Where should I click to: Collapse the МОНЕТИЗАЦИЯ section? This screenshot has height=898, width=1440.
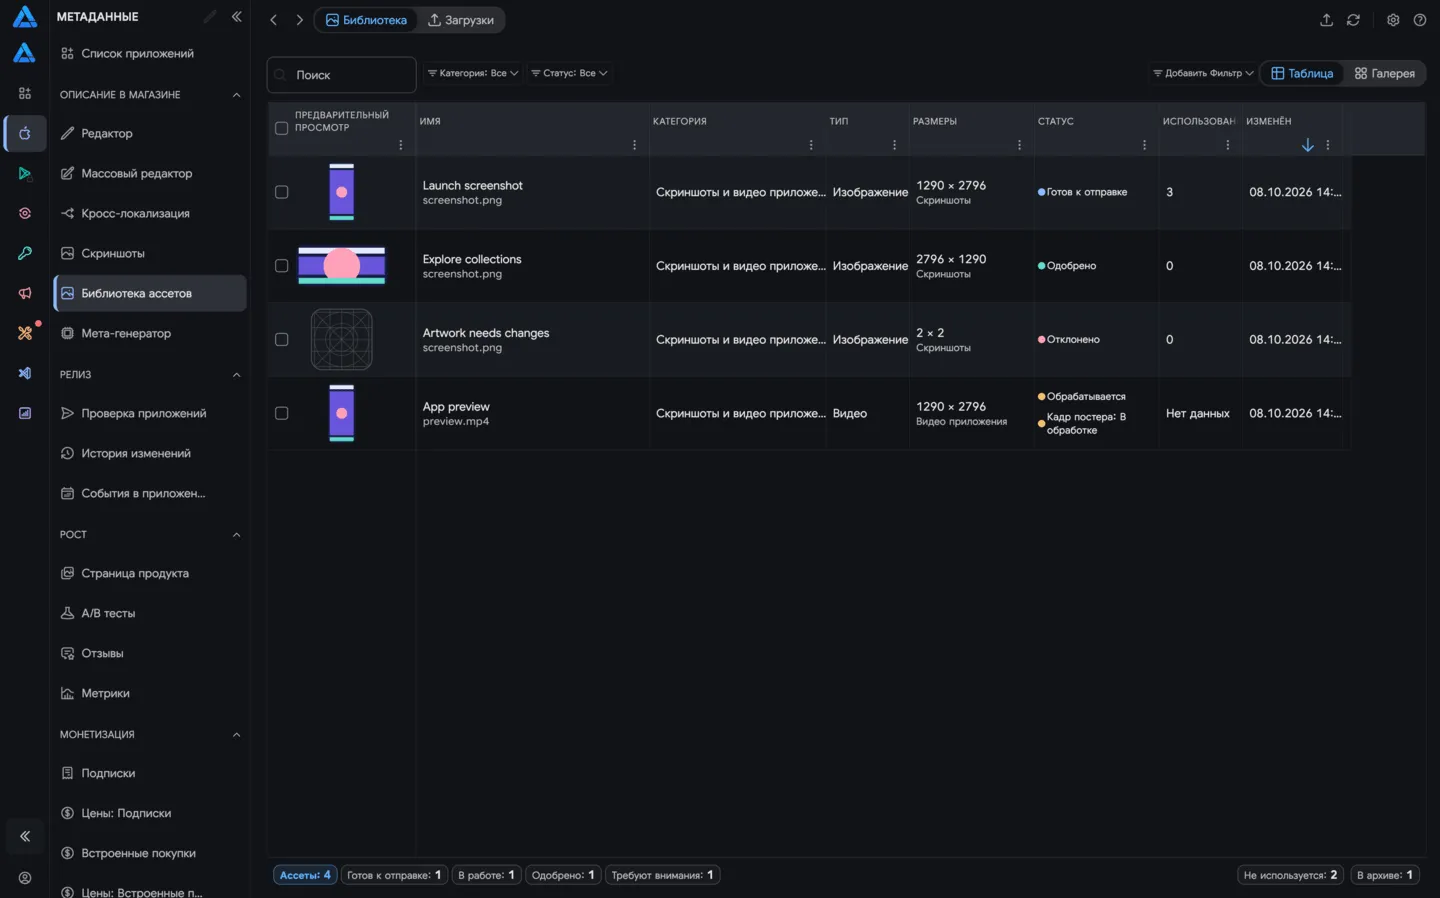tap(236, 735)
